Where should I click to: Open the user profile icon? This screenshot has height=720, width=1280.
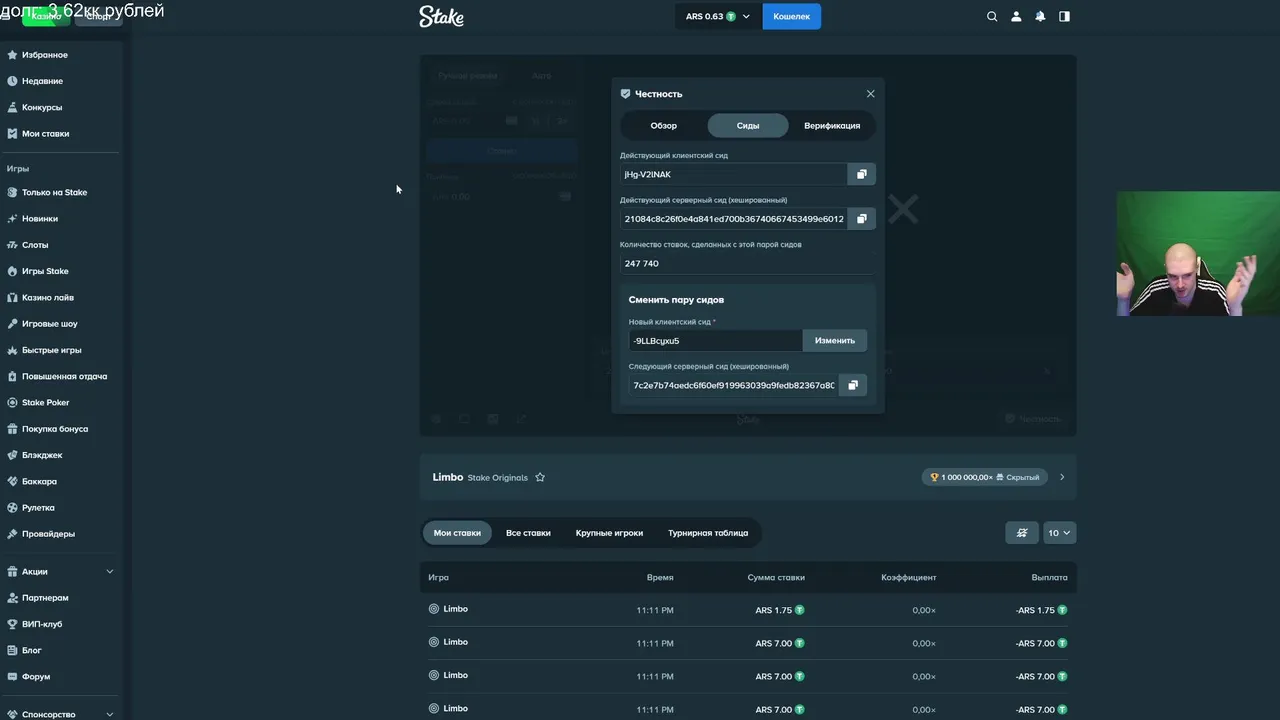pos(1016,16)
